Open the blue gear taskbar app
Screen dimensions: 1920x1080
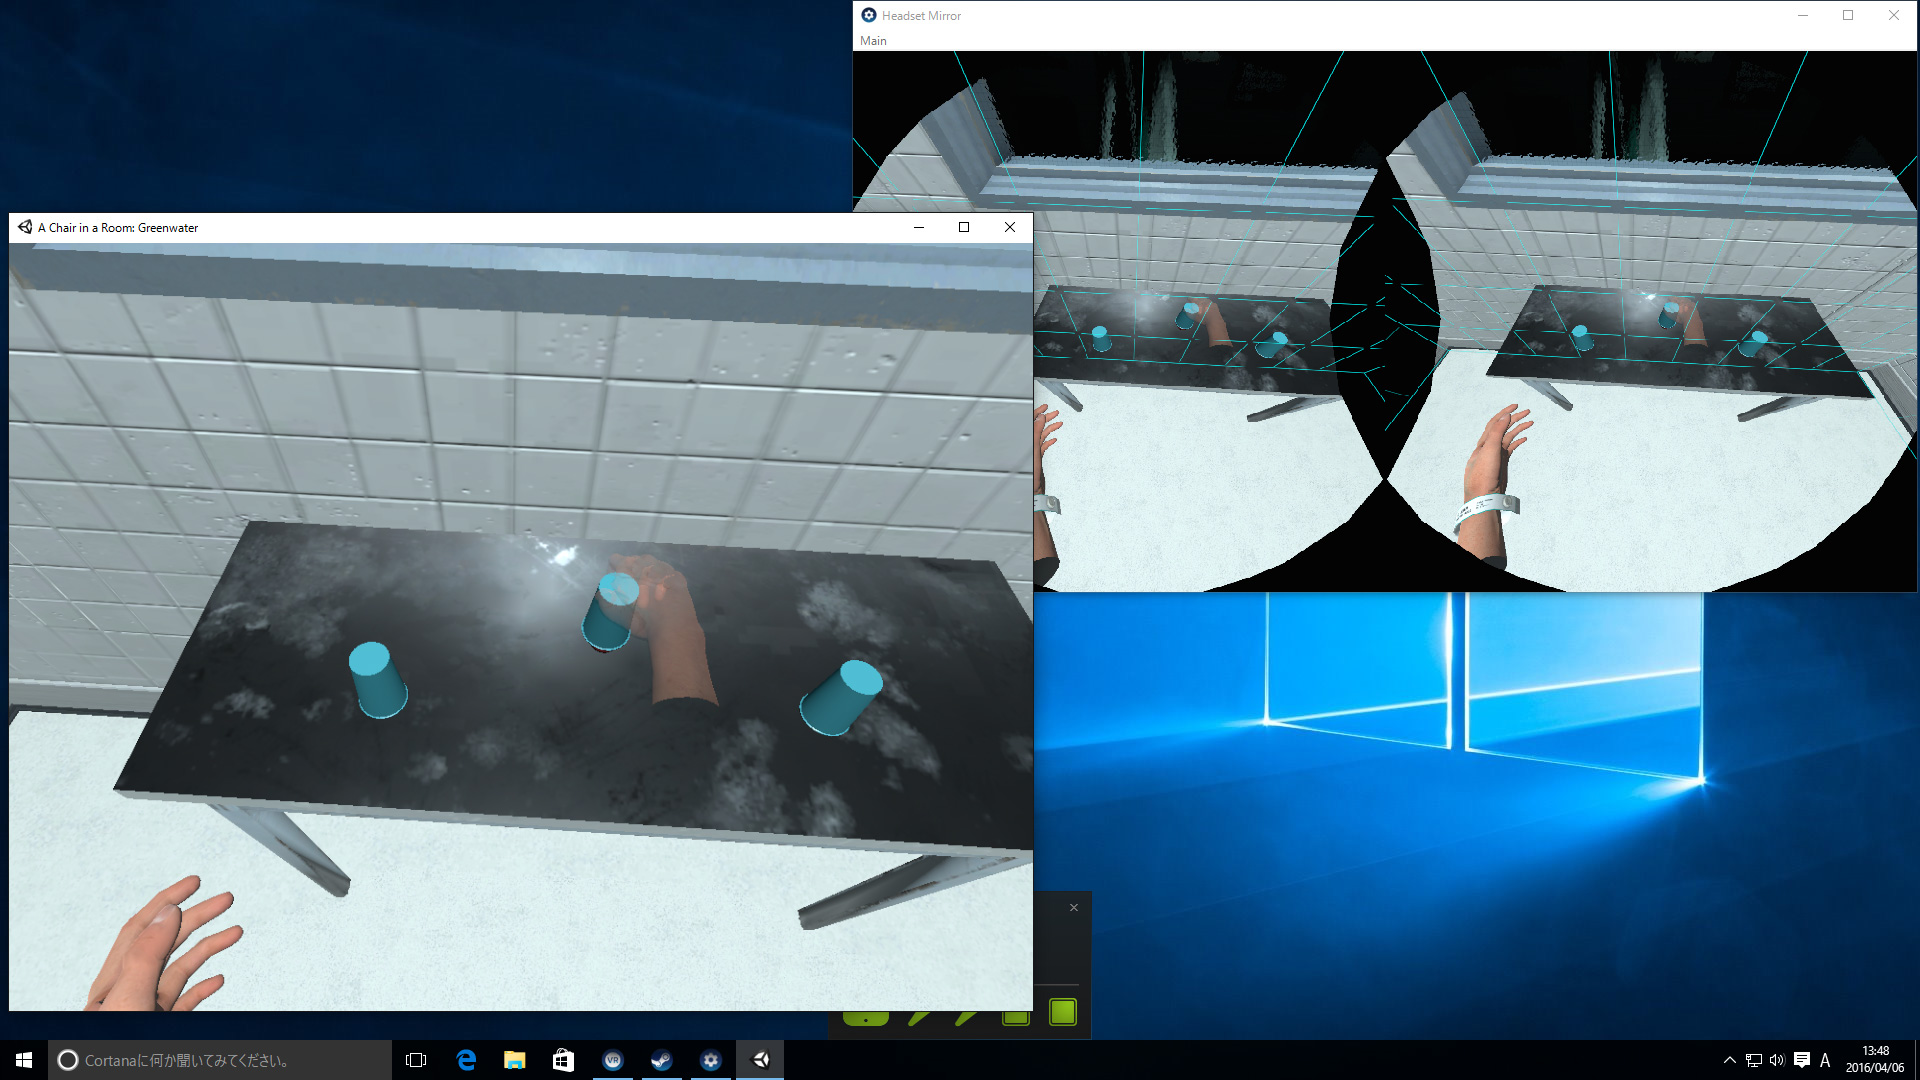710,1060
